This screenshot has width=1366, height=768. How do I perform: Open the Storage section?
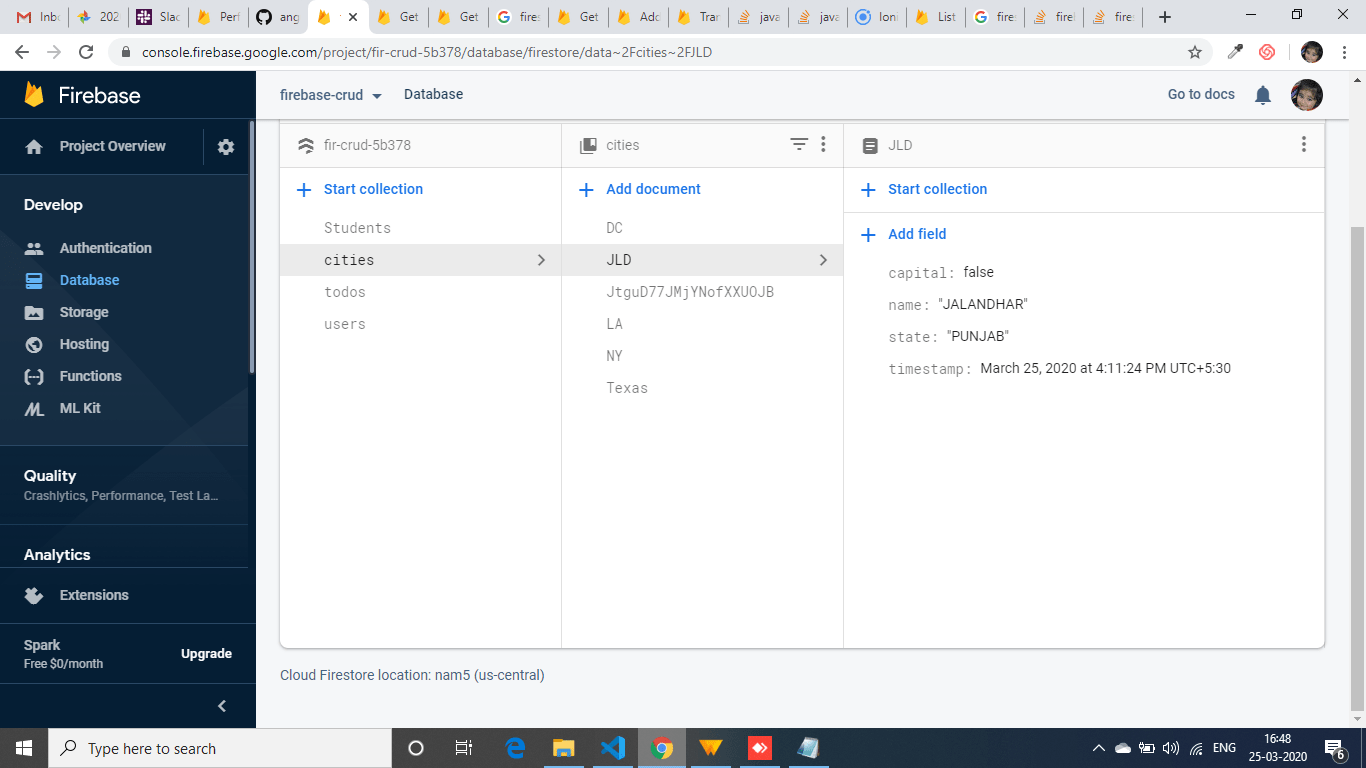83,311
